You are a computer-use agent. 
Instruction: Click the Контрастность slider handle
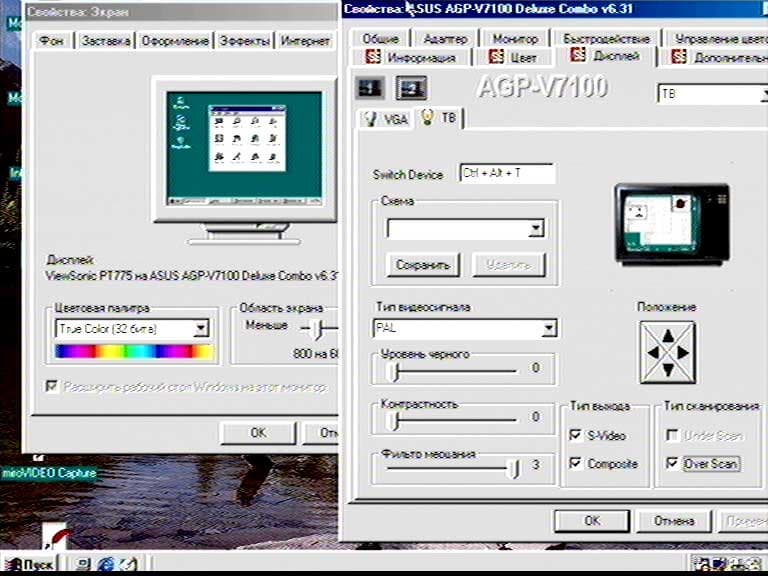click(393, 421)
